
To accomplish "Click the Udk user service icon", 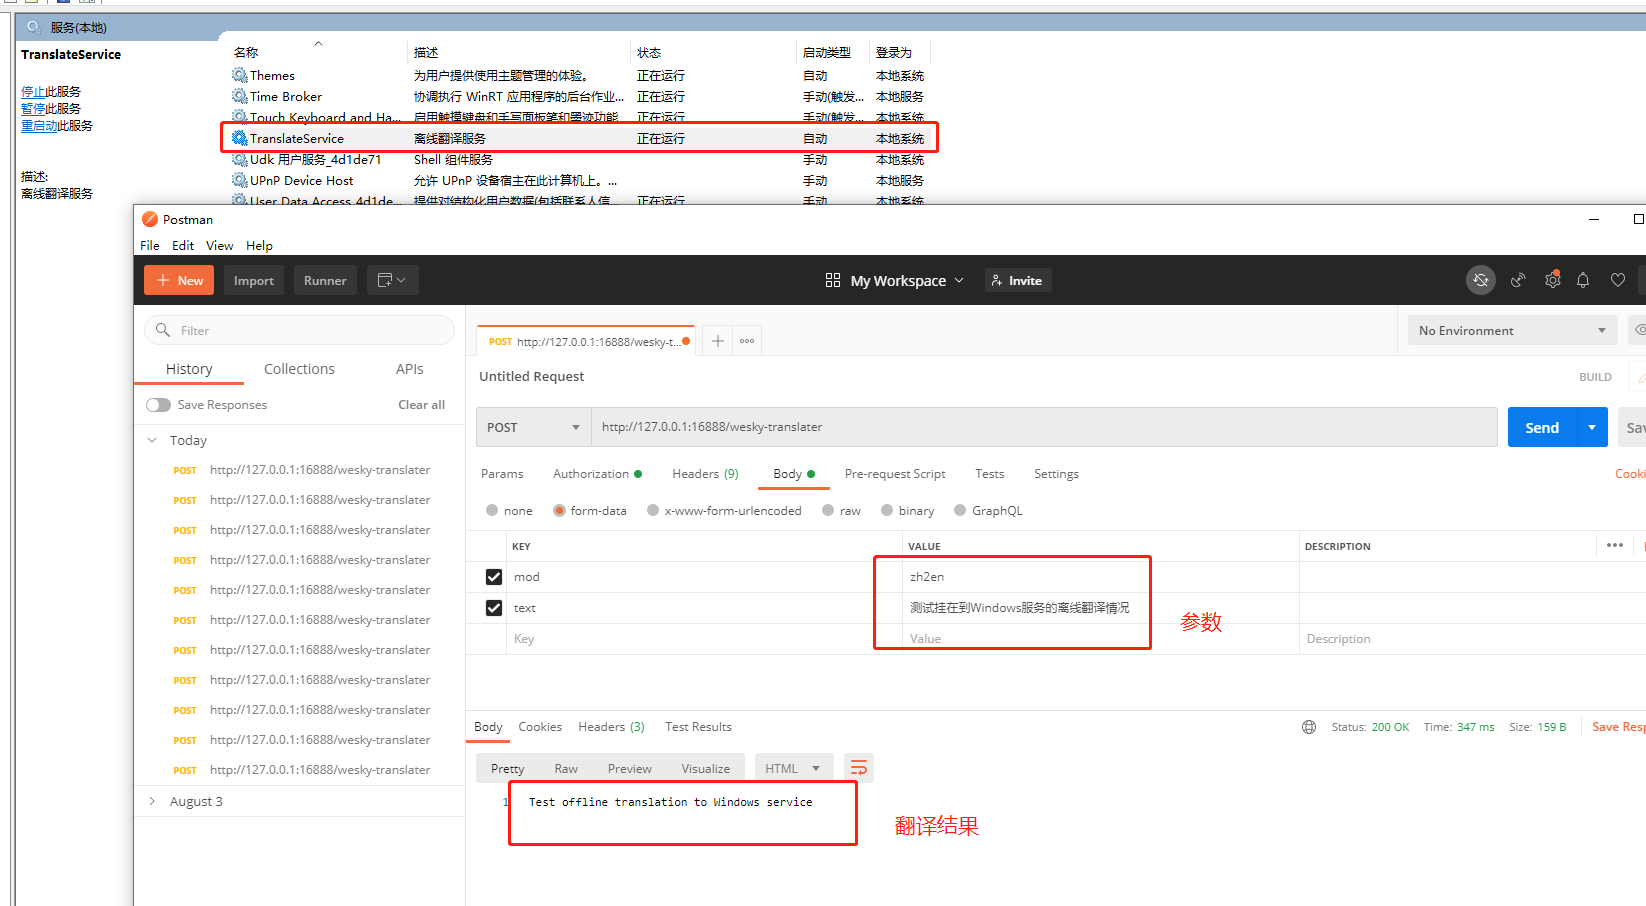I will click(x=240, y=159).
